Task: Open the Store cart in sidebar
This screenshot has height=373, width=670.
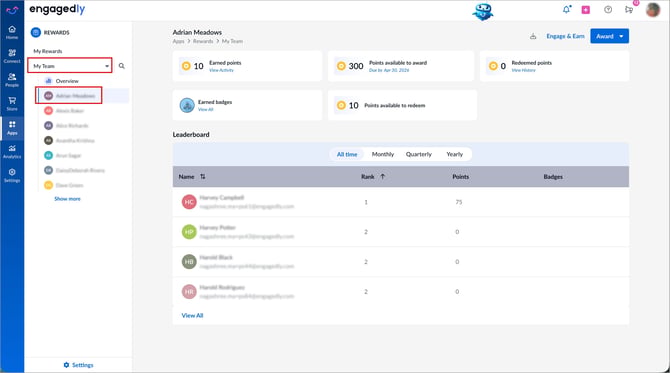Action: 12,104
